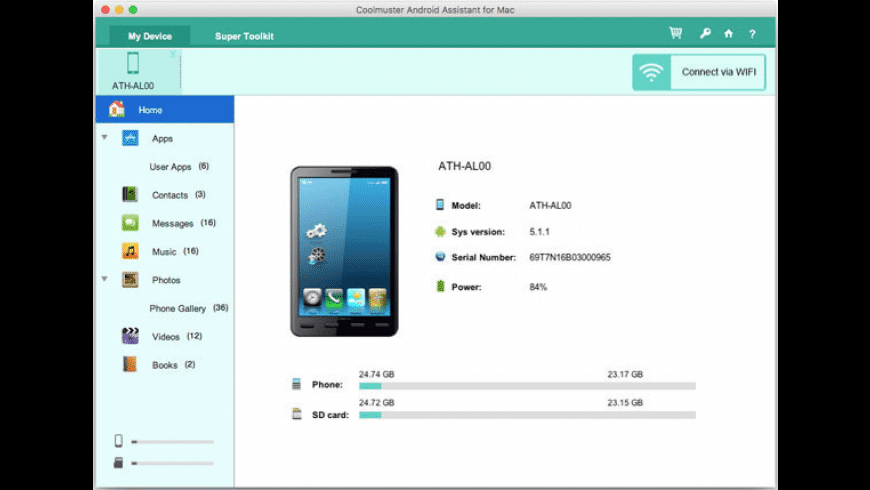Click the SD card storage usage bar
Image resolution: width=870 pixels, height=490 pixels.
tap(527, 415)
